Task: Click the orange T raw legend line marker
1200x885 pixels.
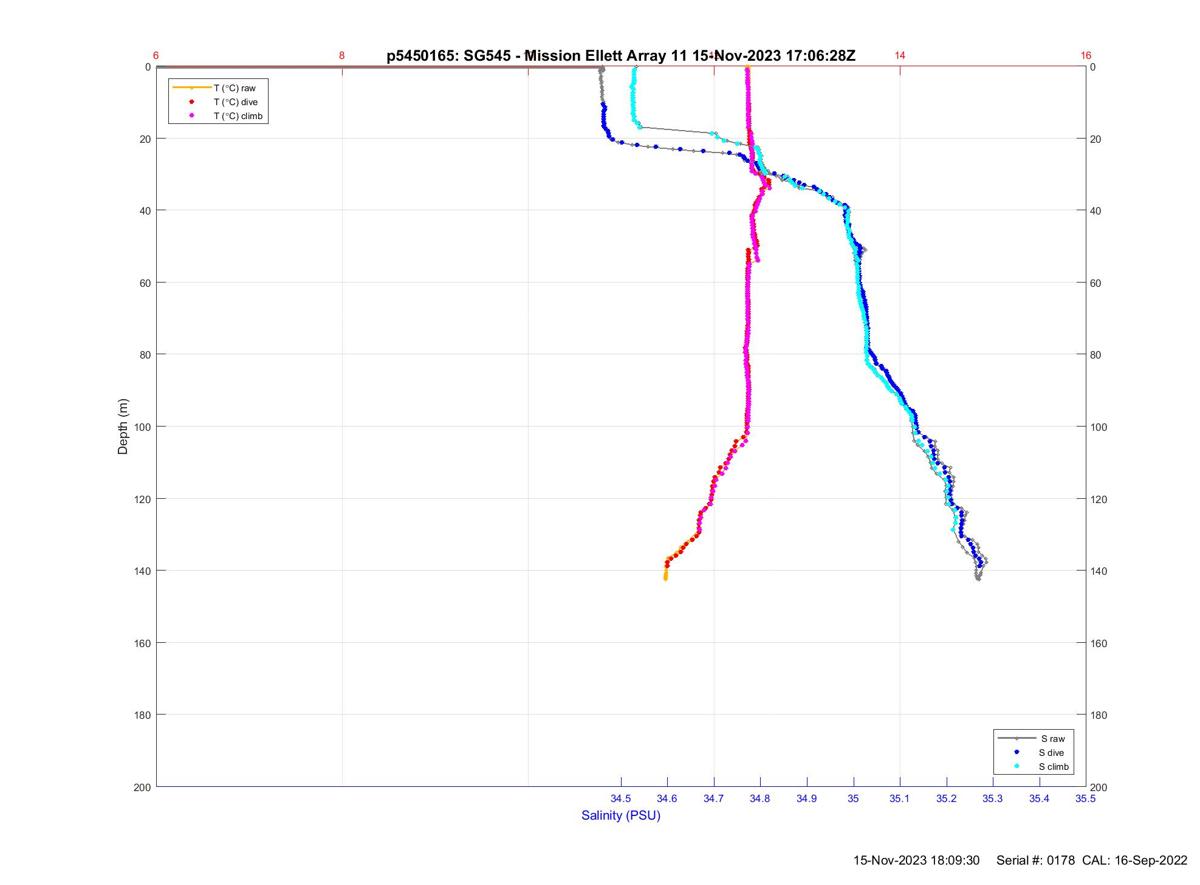Action: (191, 88)
